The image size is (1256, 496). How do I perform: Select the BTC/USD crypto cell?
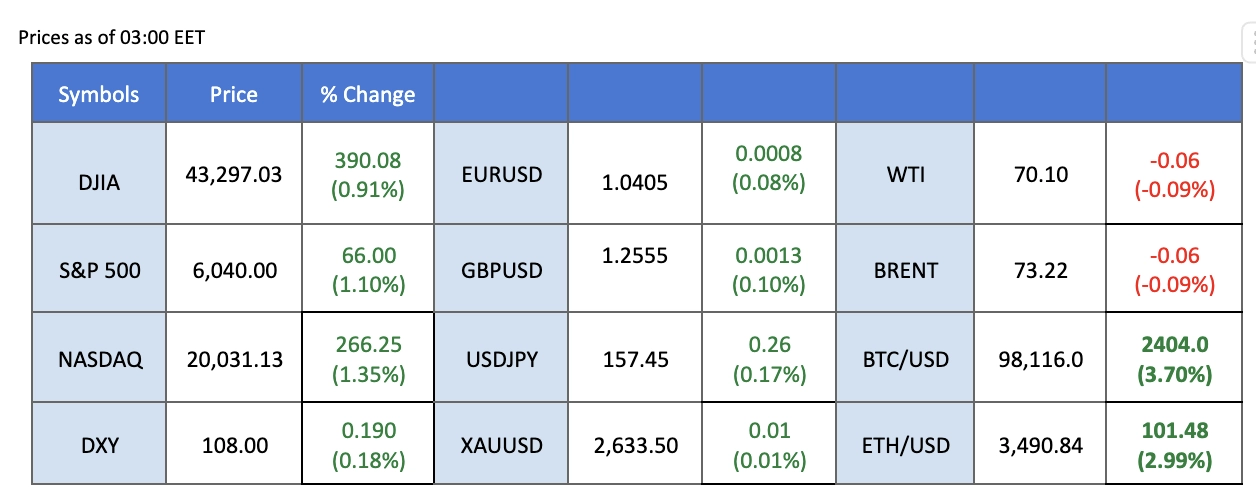point(906,359)
